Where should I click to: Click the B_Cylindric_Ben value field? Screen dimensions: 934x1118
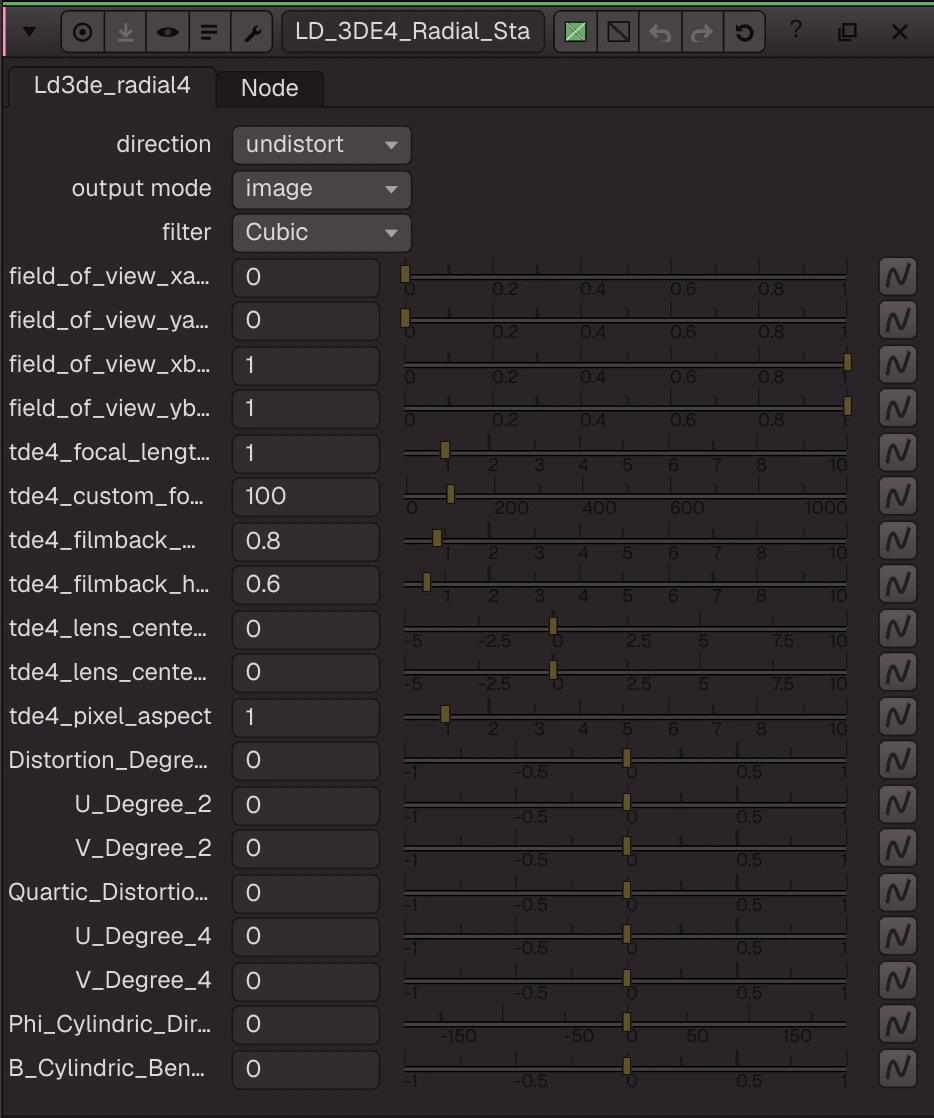pos(306,1068)
